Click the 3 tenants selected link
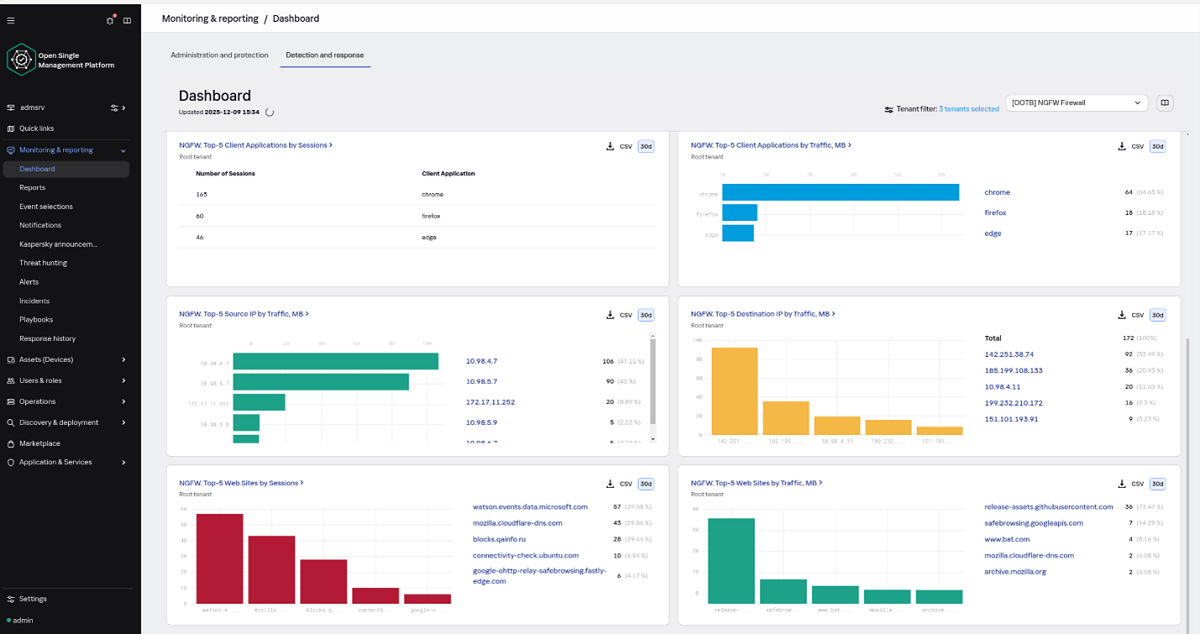1200x634 pixels. [968, 108]
